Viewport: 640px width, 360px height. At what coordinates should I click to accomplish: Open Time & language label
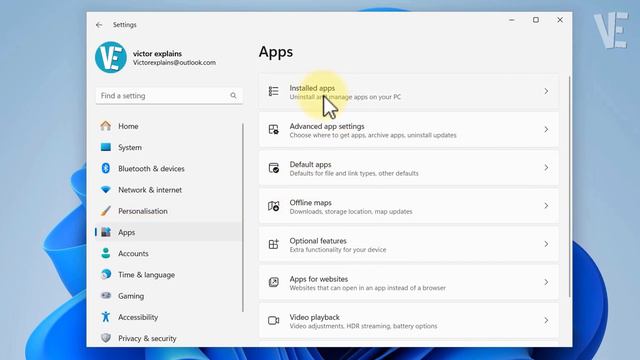click(x=147, y=275)
